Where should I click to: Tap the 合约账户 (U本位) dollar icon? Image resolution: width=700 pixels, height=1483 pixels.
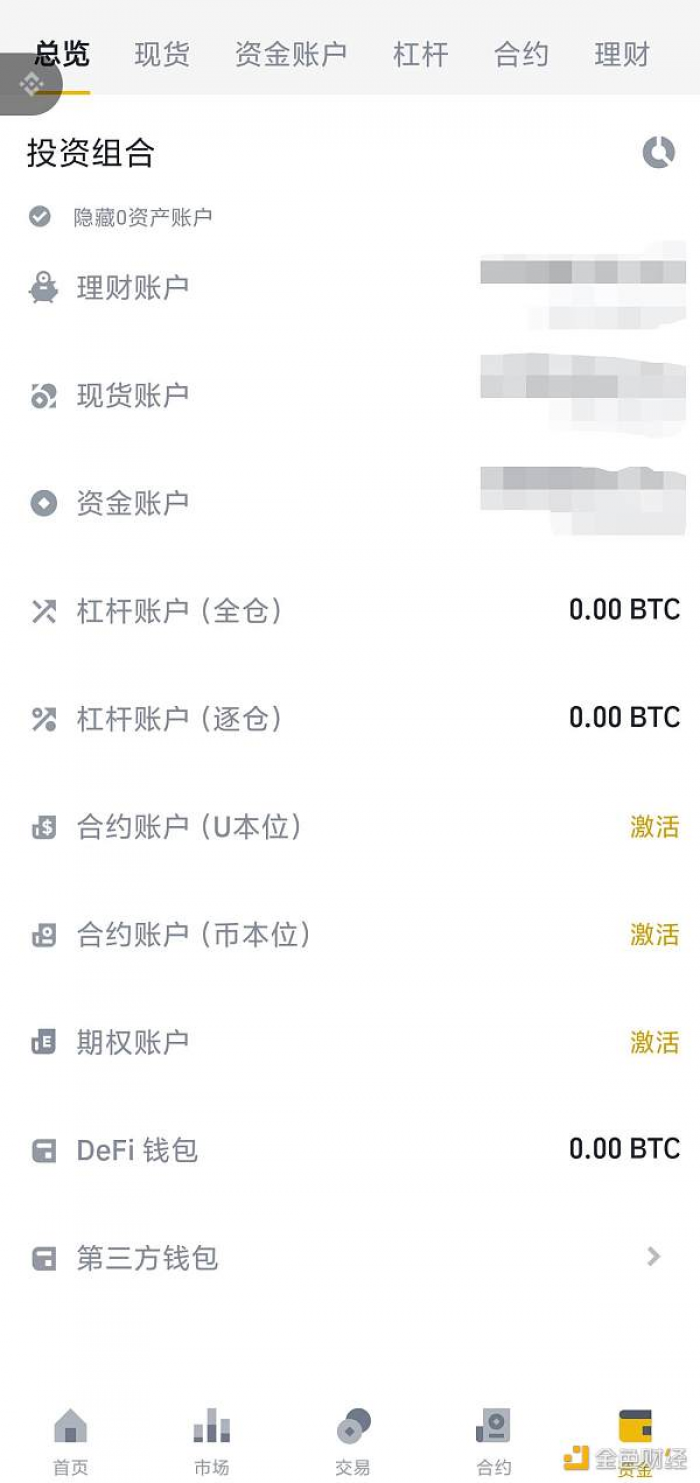pyautogui.click(x=43, y=827)
